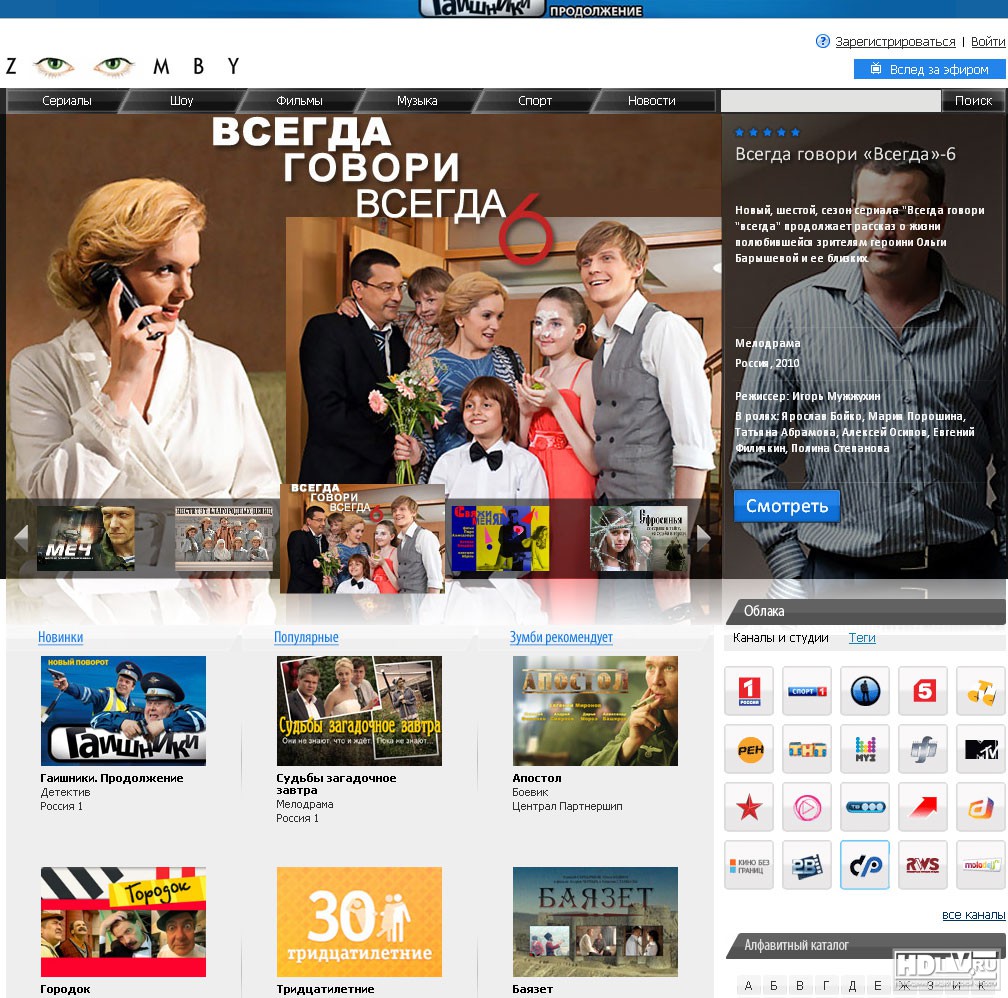
Task: Open the Городок poster thumbnail
Action: click(123, 921)
